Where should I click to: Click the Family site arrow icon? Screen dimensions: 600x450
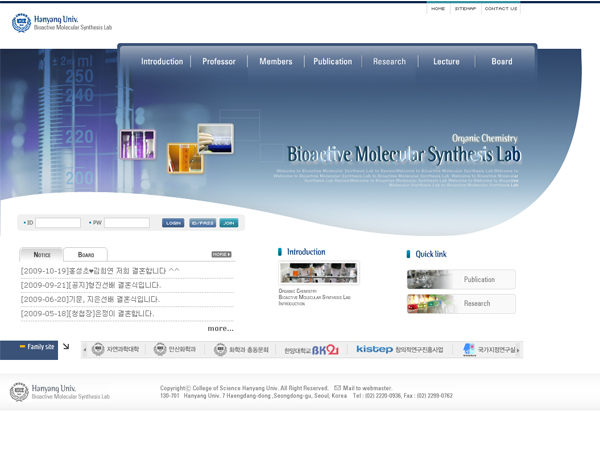coord(66,348)
